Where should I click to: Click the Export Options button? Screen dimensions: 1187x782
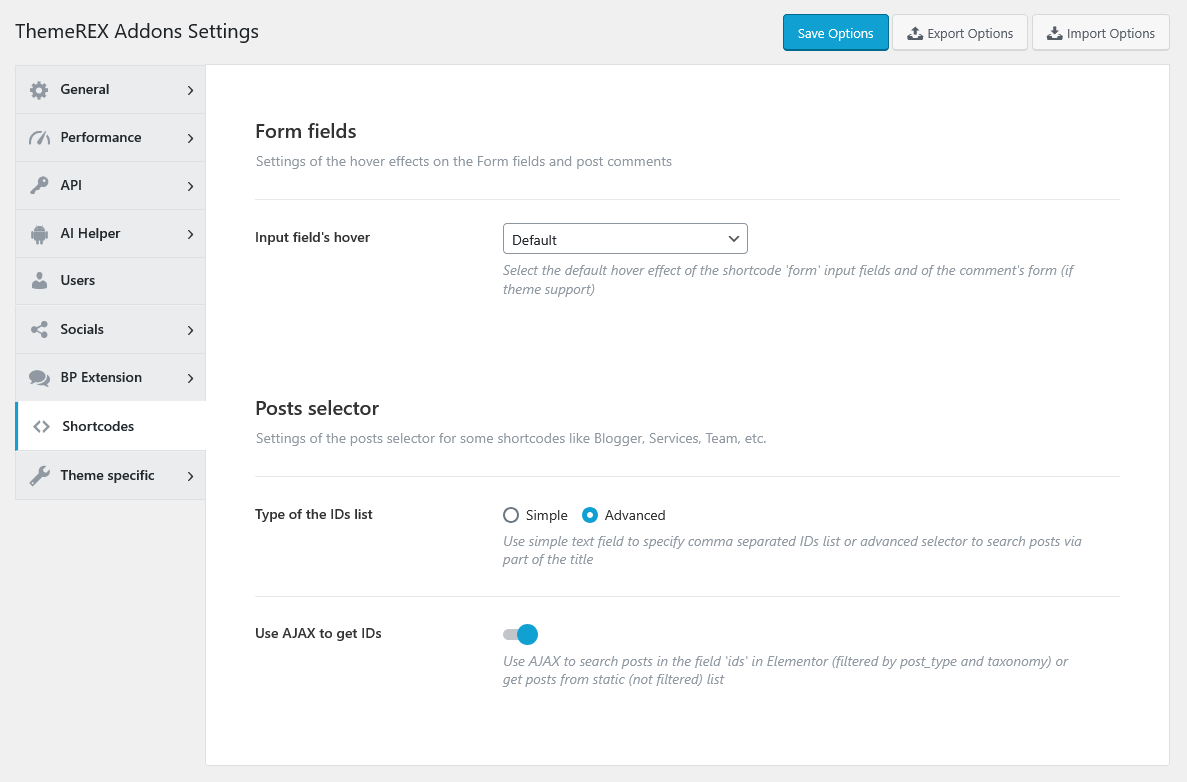coord(960,33)
